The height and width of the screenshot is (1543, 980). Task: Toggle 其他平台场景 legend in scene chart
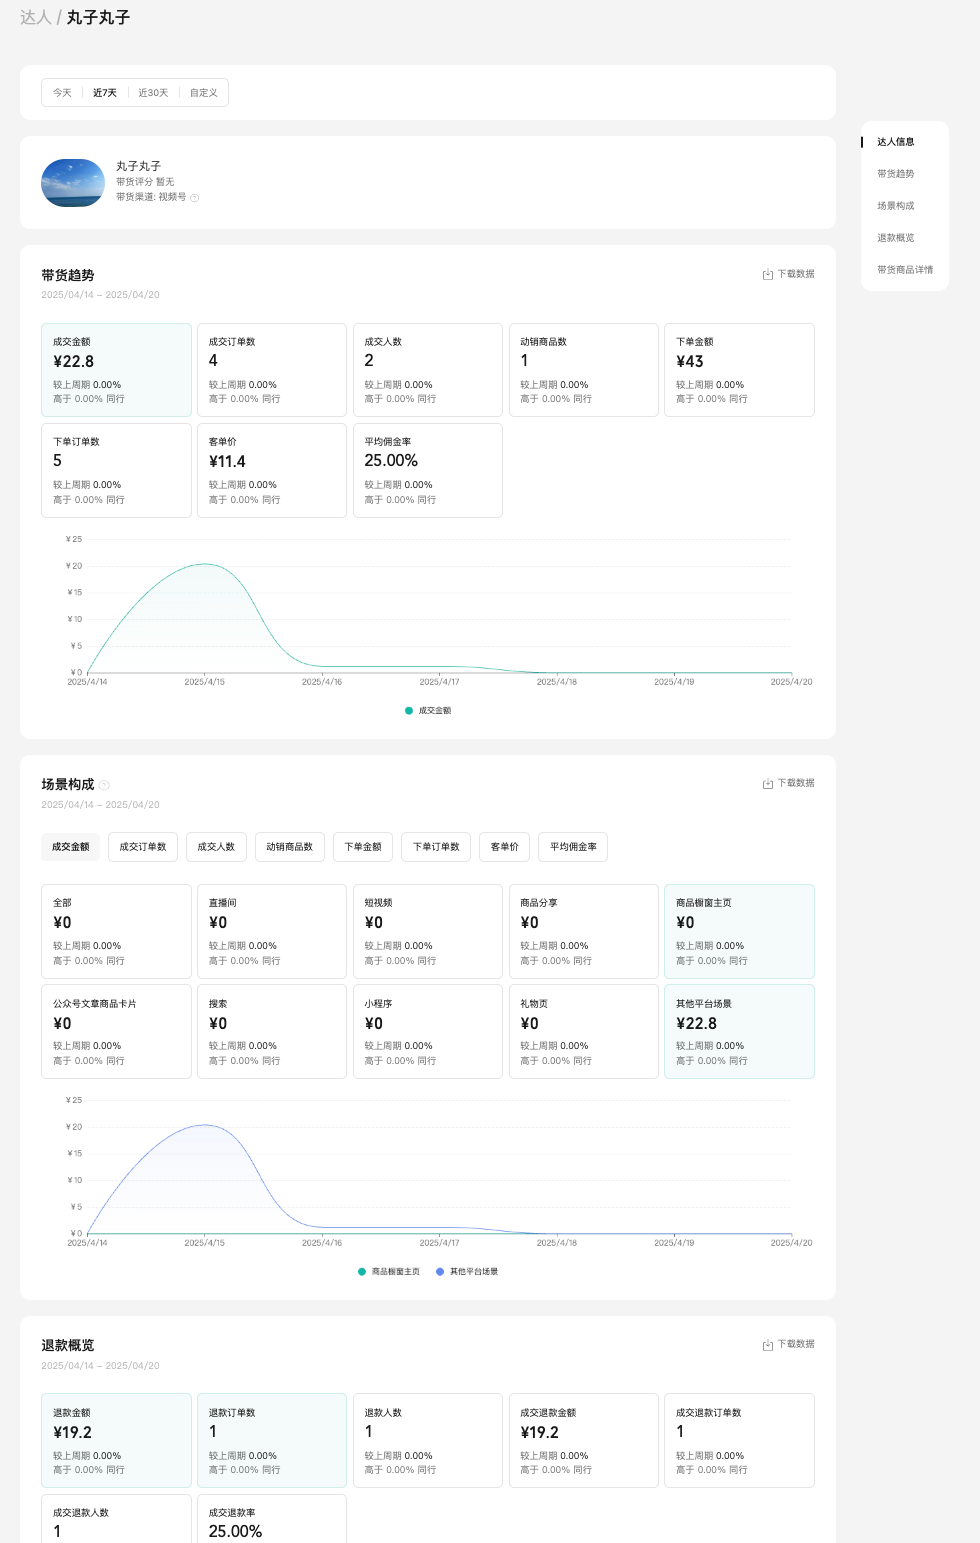coord(467,1271)
